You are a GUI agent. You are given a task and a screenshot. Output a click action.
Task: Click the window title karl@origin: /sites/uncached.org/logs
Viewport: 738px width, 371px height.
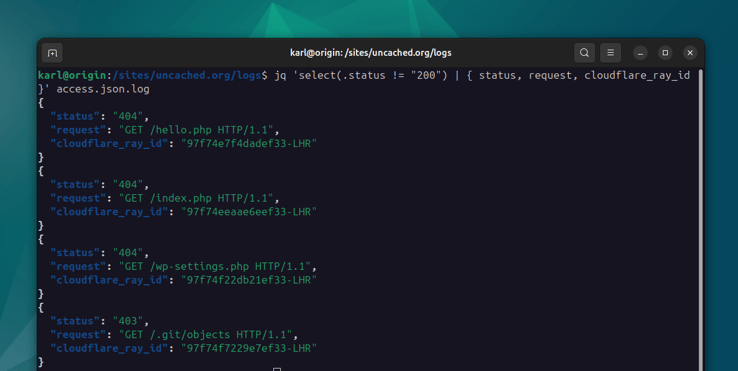tap(370, 53)
